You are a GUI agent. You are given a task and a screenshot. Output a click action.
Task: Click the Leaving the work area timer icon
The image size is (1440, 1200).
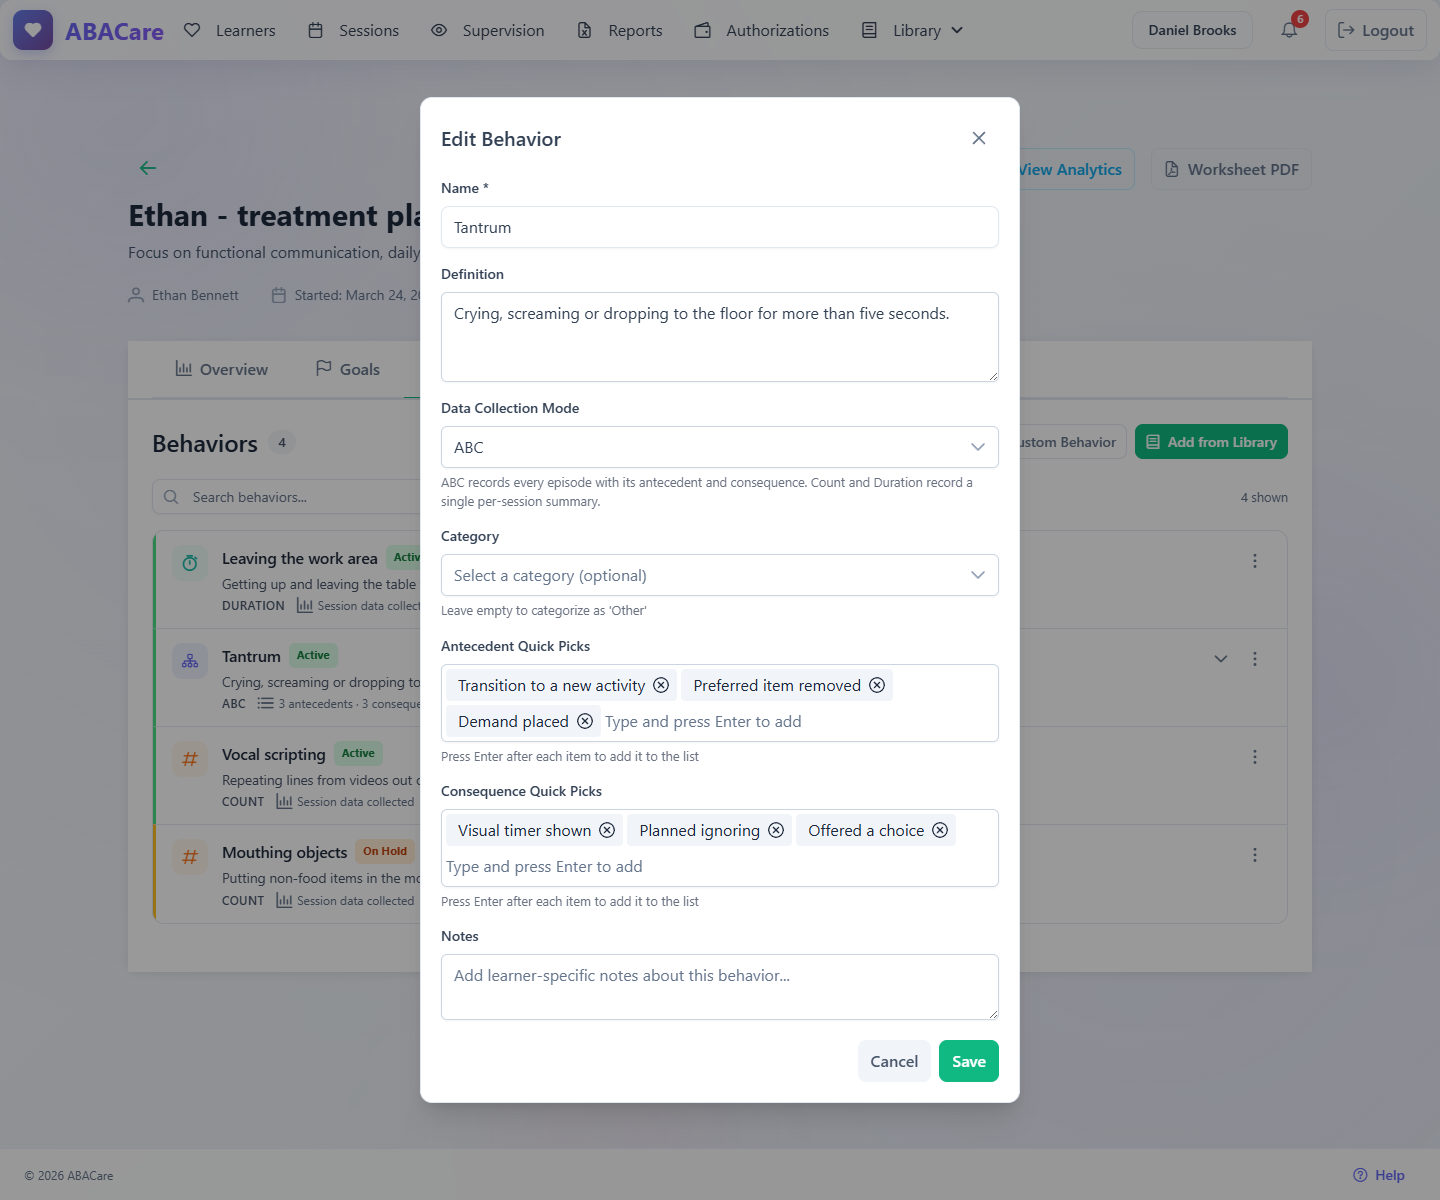190,563
